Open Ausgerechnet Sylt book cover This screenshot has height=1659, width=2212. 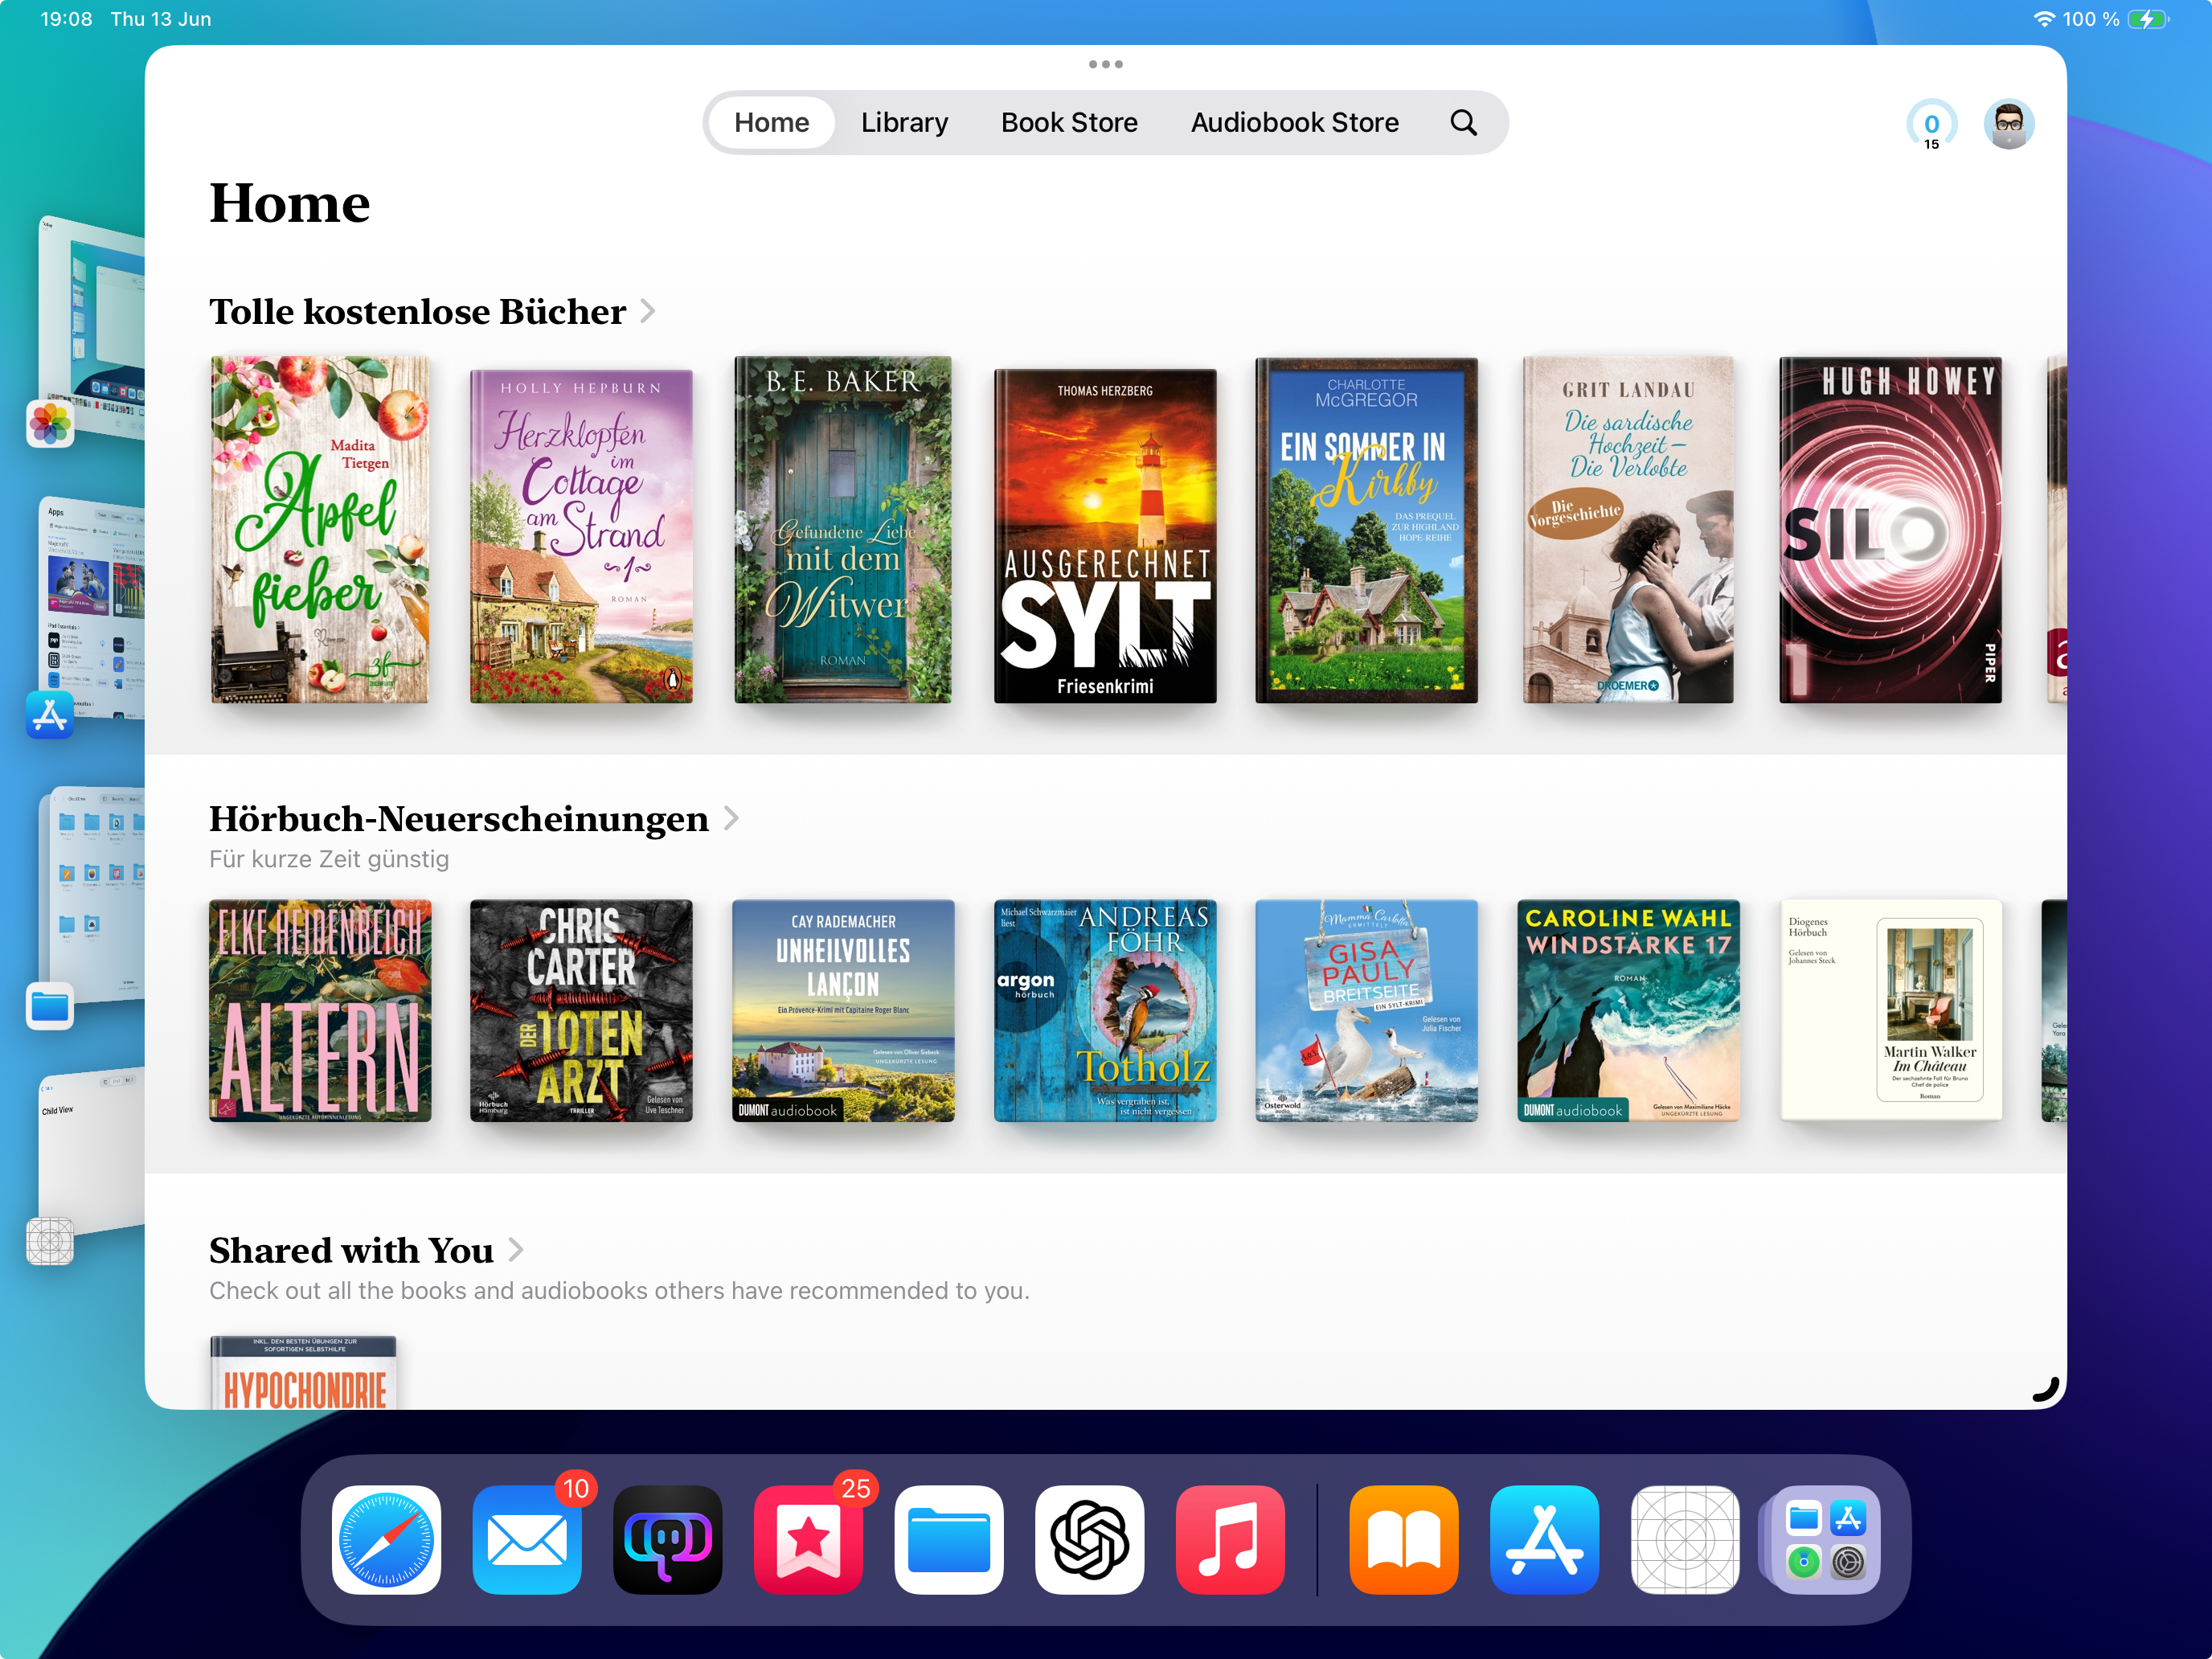pyautogui.click(x=1105, y=535)
